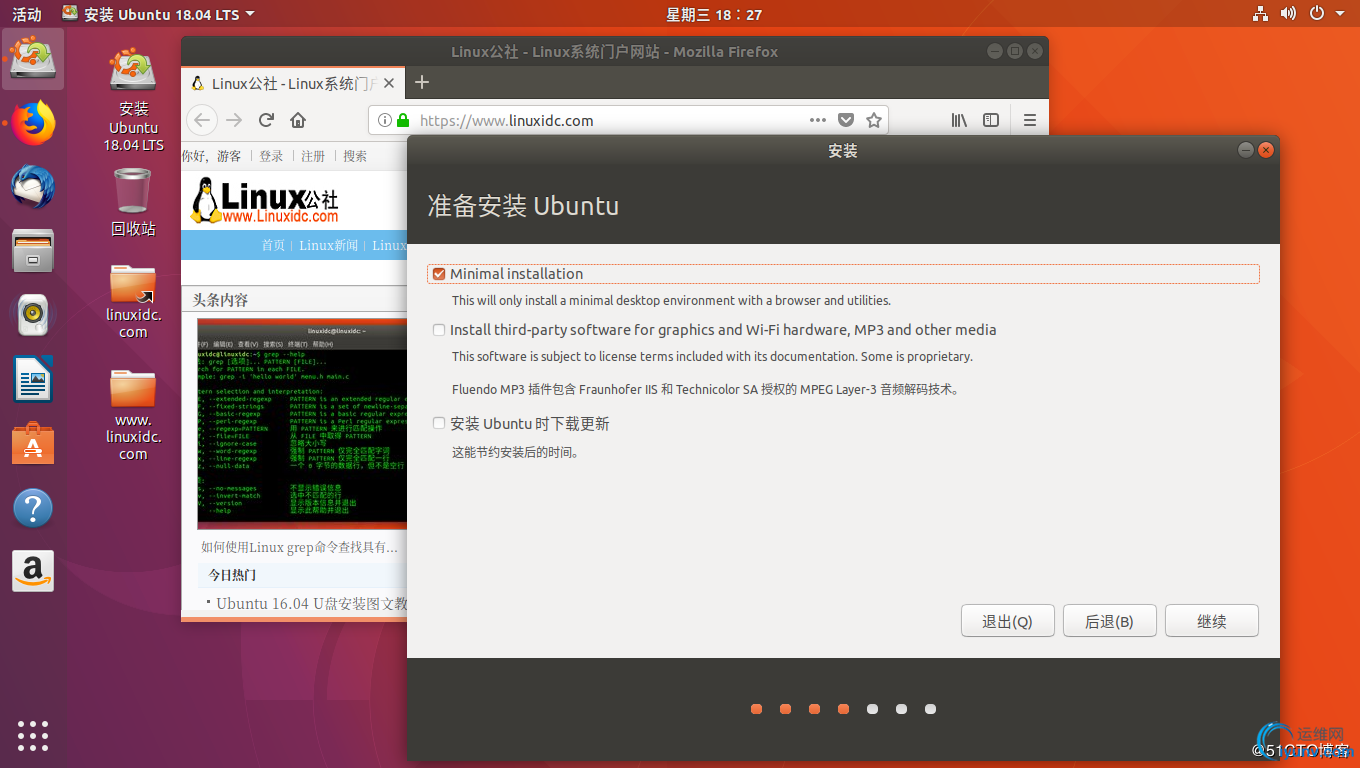
Task: Close the 'Linux公社' Firefox tab
Action: [x=389, y=84]
